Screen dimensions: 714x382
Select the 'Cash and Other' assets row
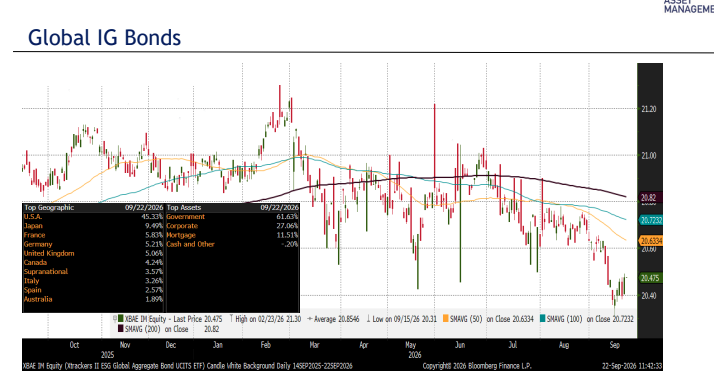pyautogui.click(x=232, y=244)
